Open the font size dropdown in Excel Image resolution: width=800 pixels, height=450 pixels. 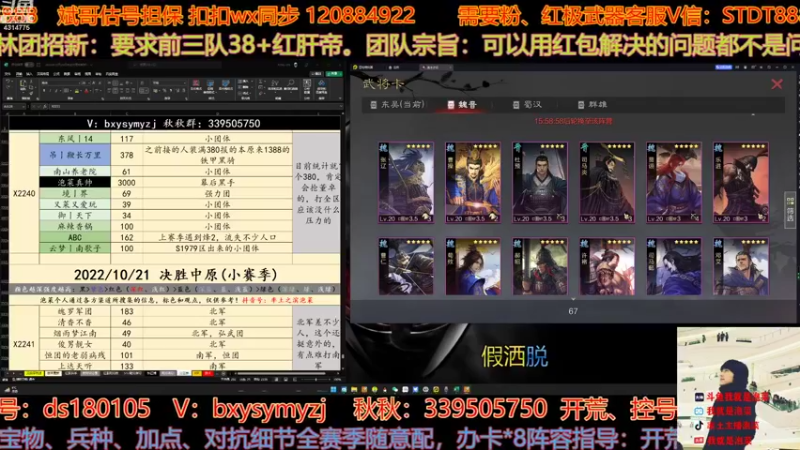click(89, 83)
